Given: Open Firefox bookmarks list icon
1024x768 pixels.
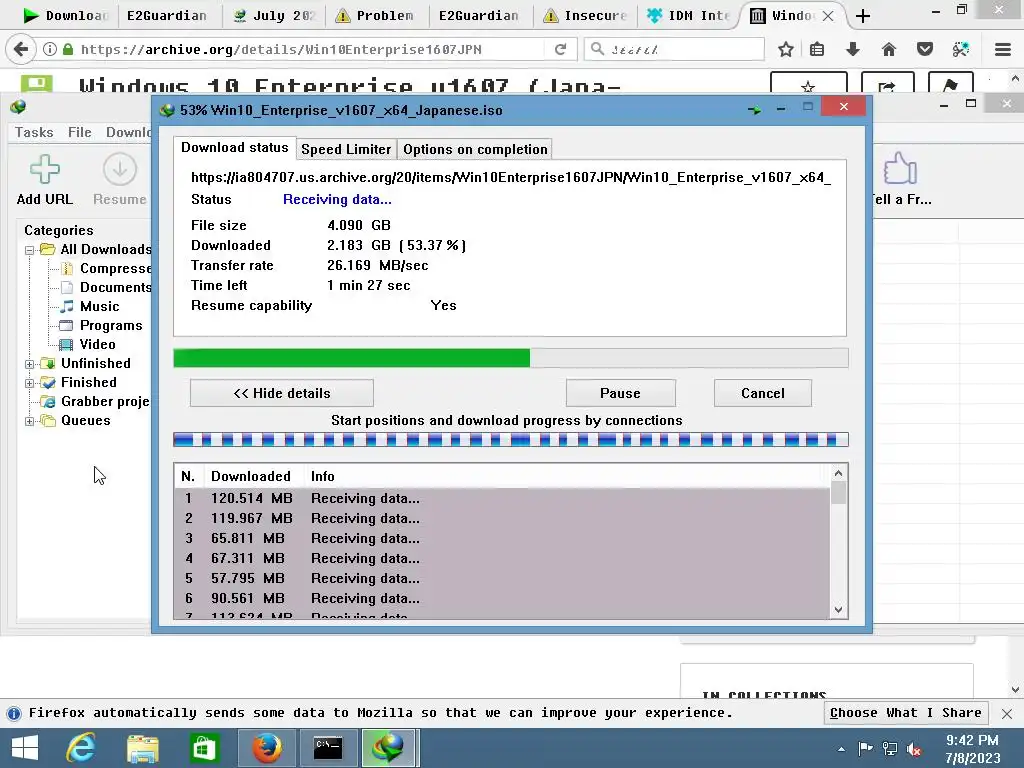Looking at the screenshot, I should coord(817,49).
